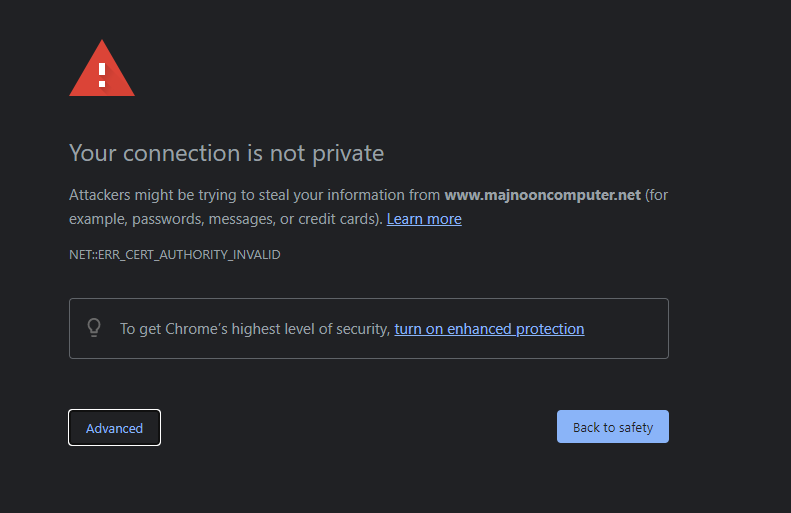Click the bold www.majnooncomputer.net domain text

tap(542, 195)
